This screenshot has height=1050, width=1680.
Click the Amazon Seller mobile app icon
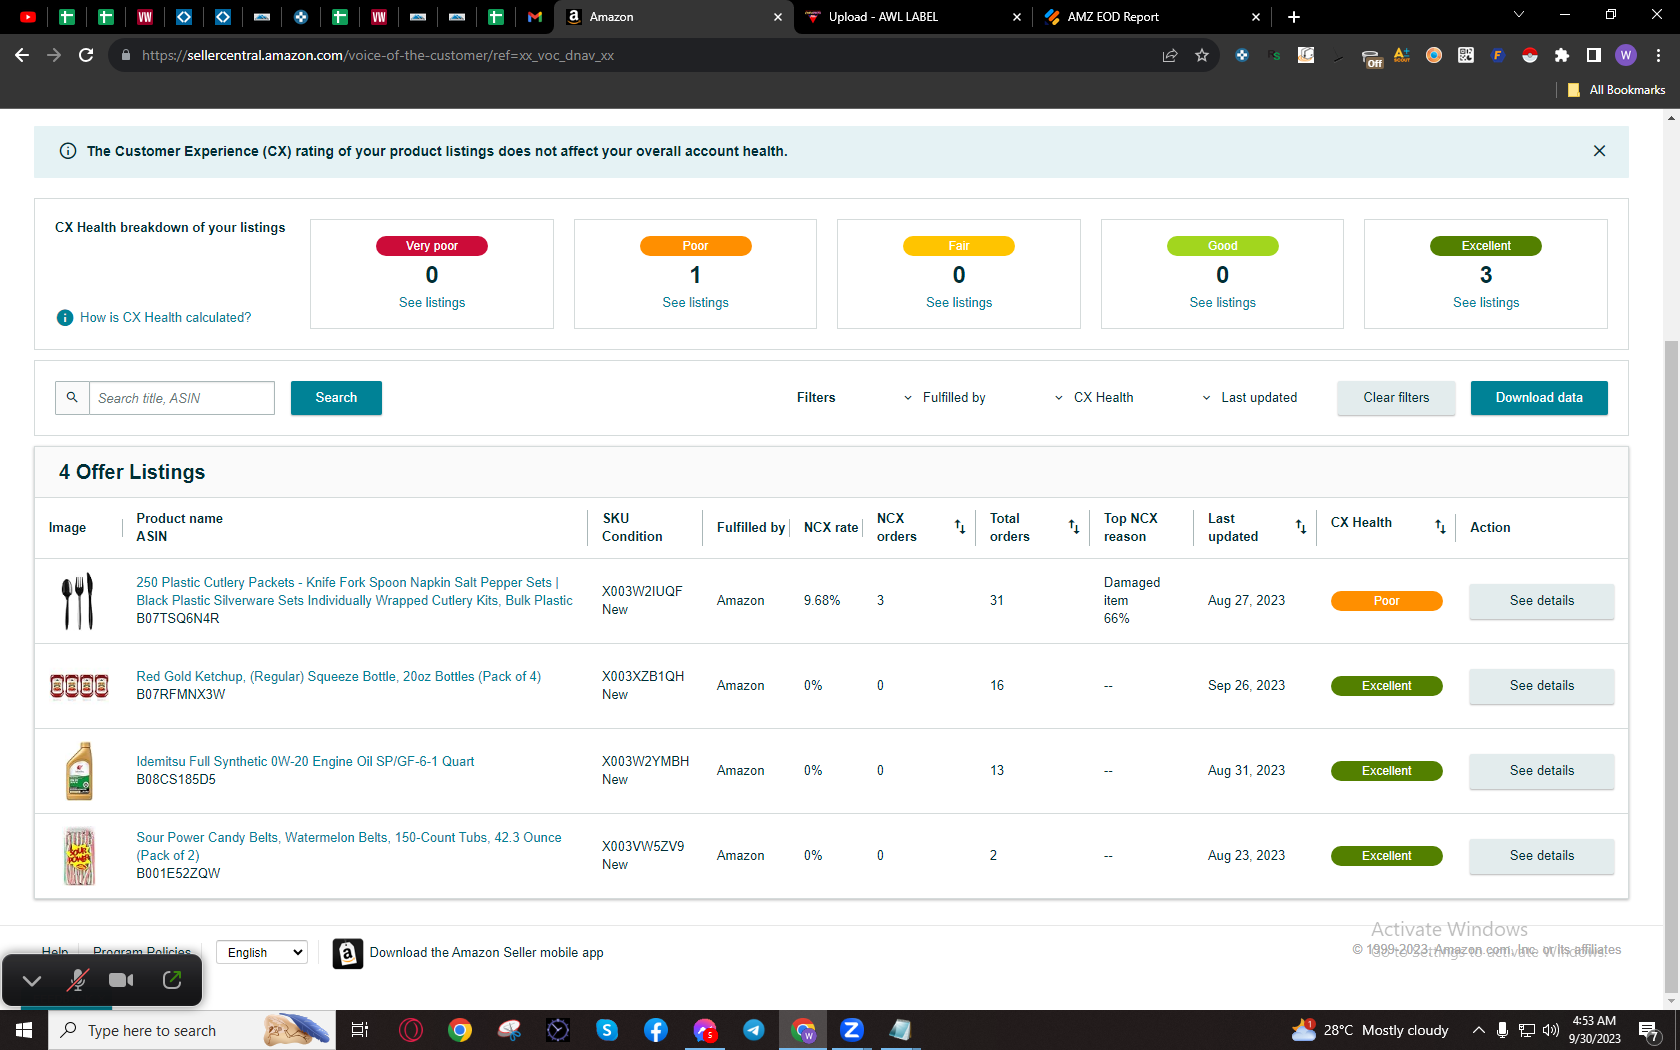point(347,954)
